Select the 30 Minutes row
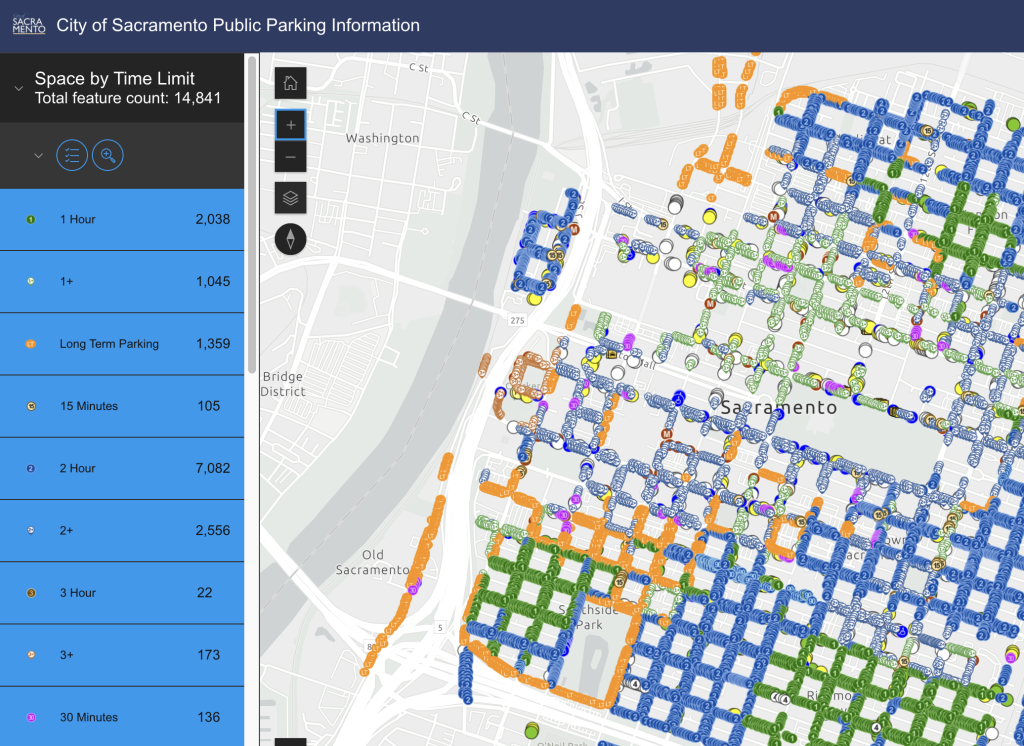This screenshot has width=1024, height=746. 122,717
